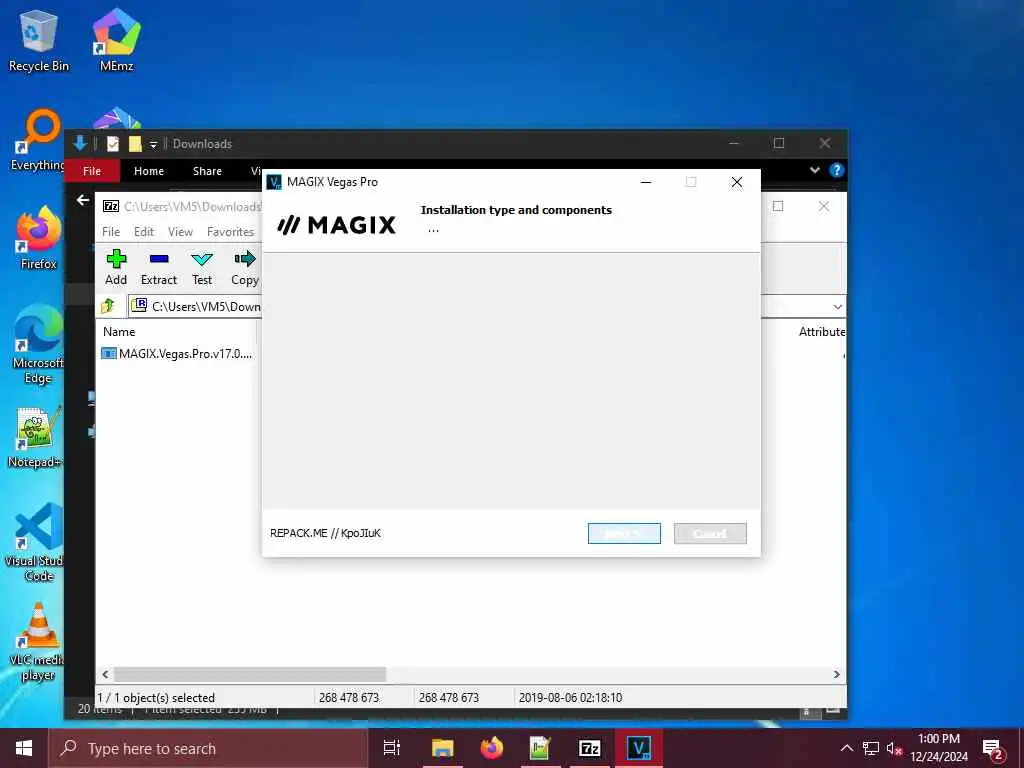This screenshot has width=1024, height=768.
Task: Click the horizontal scrollbar thumb in 7-Zip
Action: coord(249,674)
